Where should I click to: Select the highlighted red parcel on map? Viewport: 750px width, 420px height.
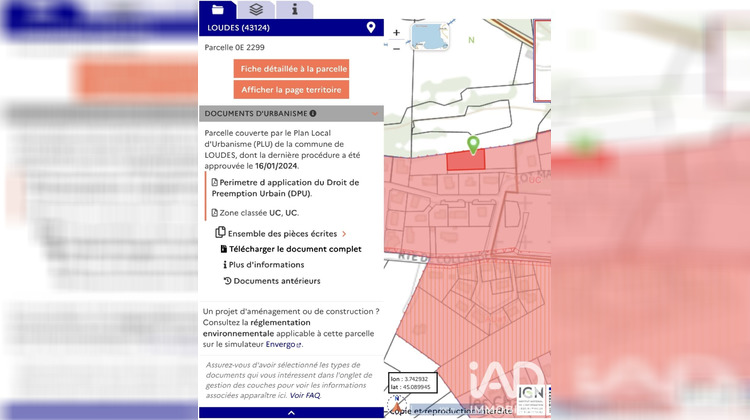[465, 161]
